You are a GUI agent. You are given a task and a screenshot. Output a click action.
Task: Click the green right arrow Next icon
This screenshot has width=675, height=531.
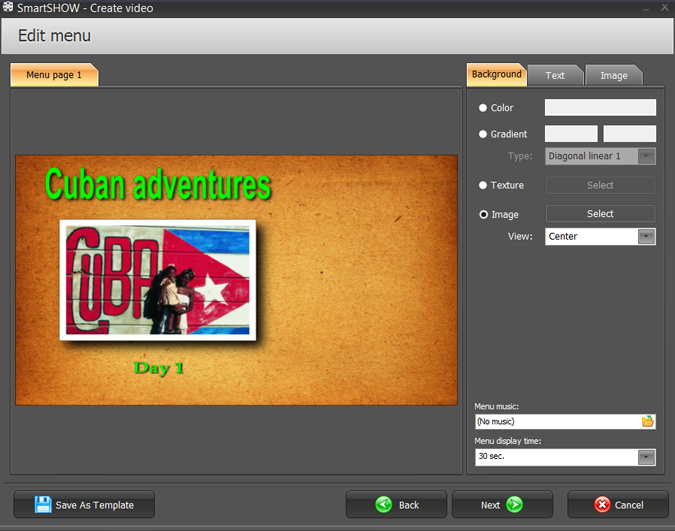(x=514, y=504)
